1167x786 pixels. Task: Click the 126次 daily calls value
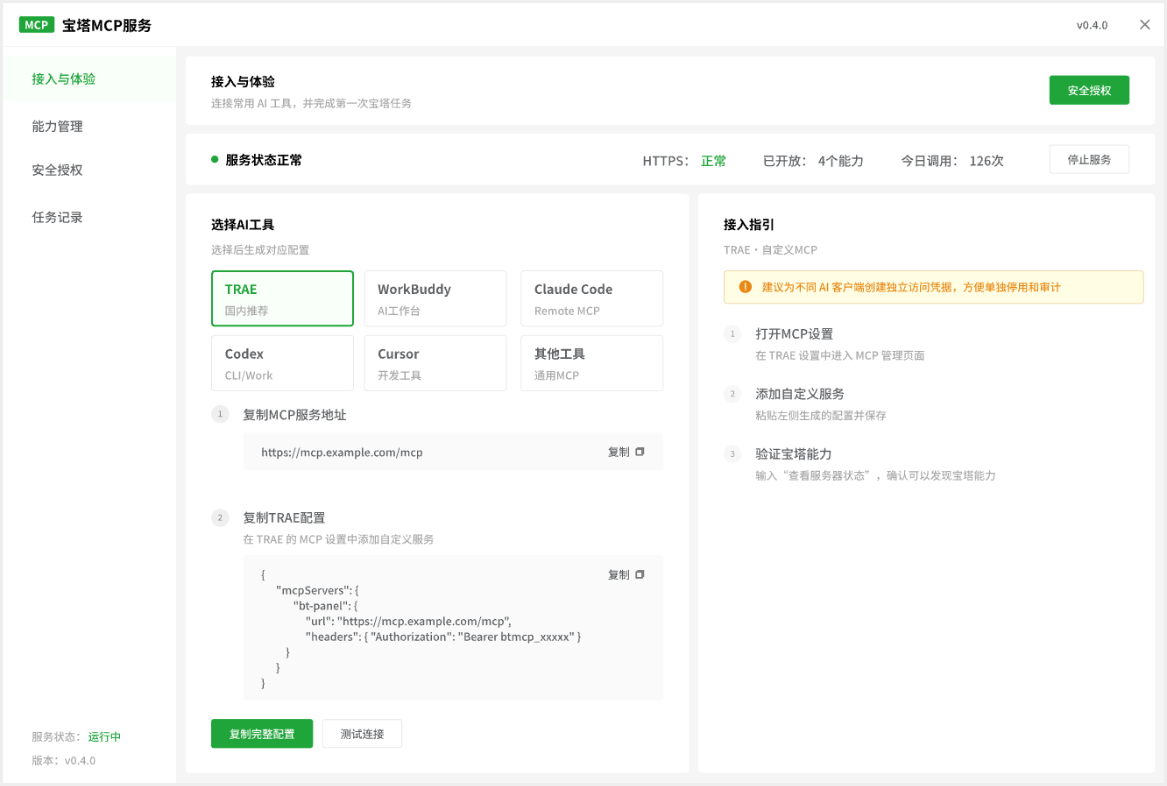pos(986,161)
